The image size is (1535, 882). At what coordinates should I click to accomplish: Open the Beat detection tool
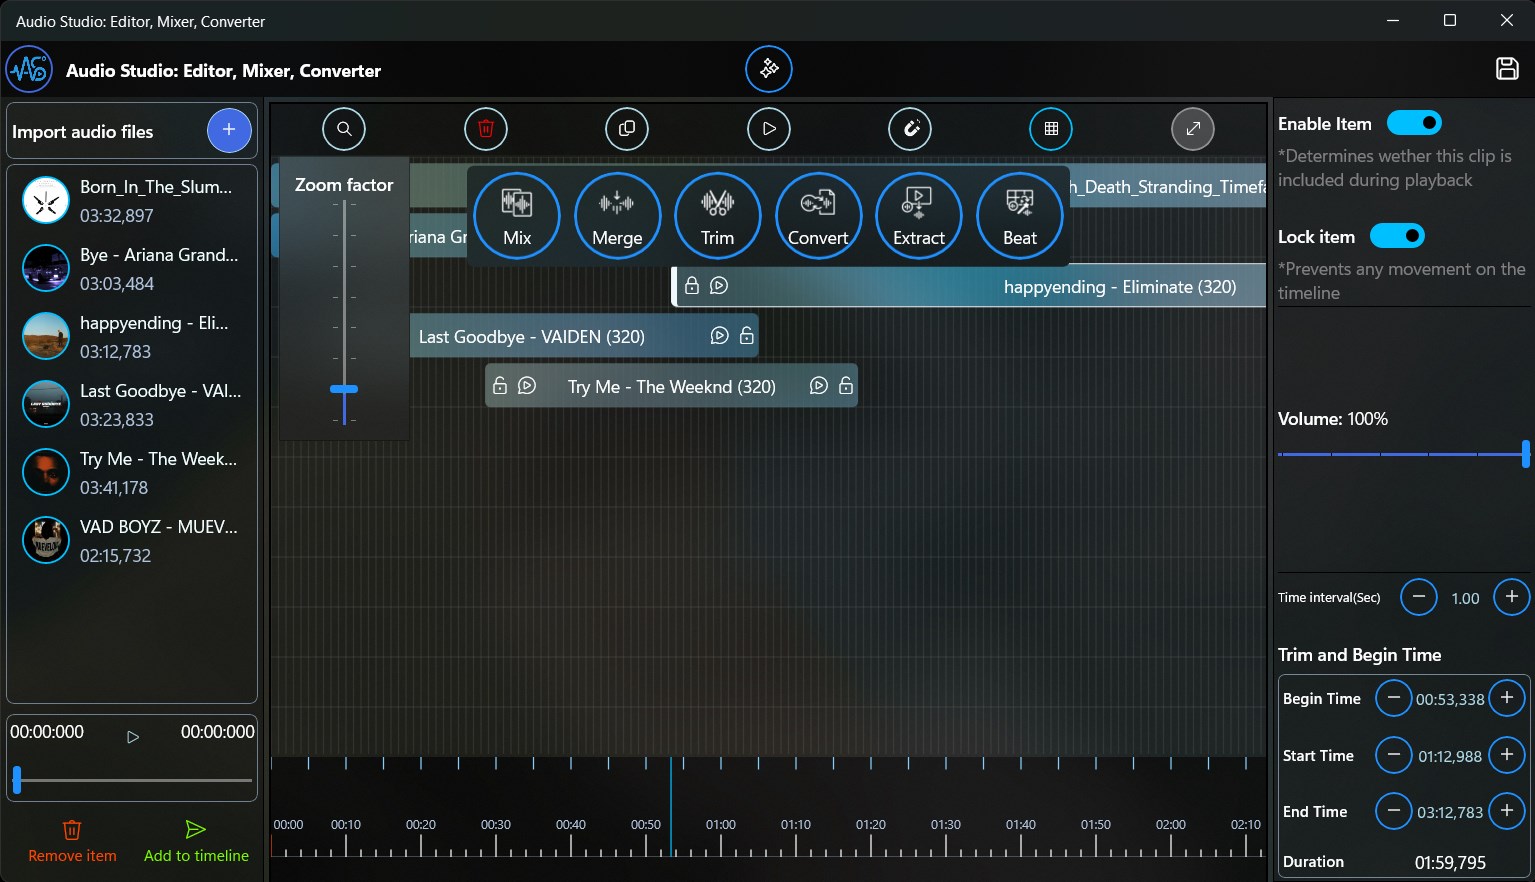(1019, 215)
